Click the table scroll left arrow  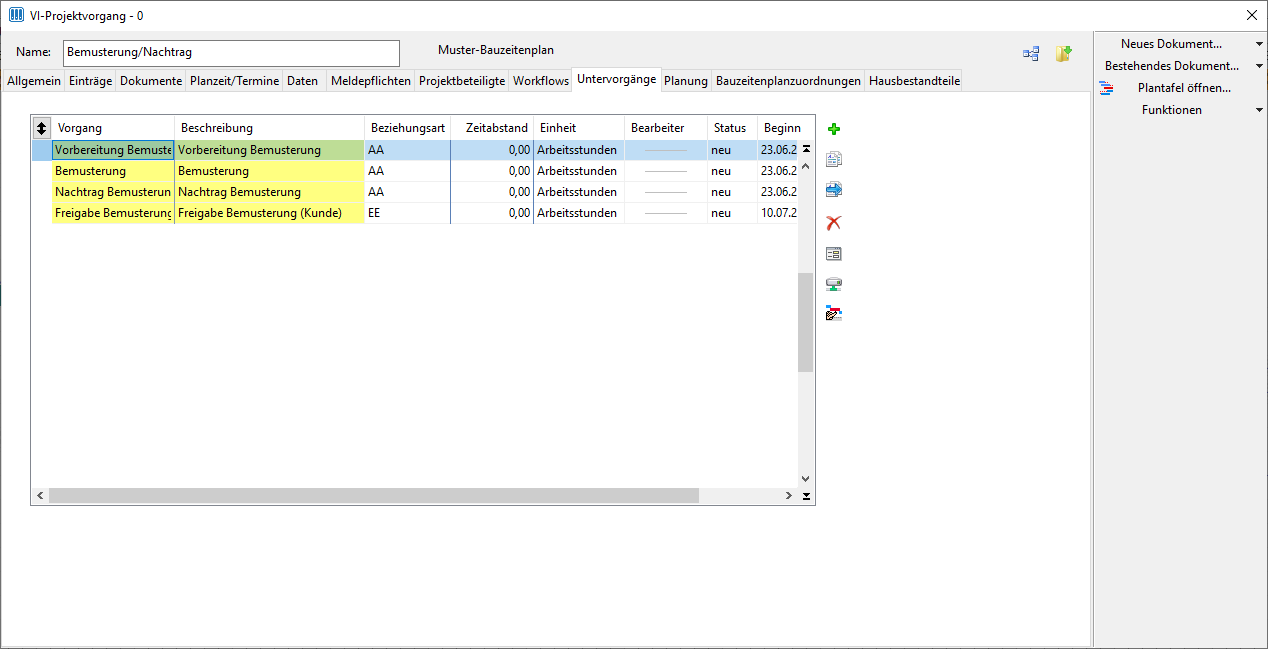(41, 496)
